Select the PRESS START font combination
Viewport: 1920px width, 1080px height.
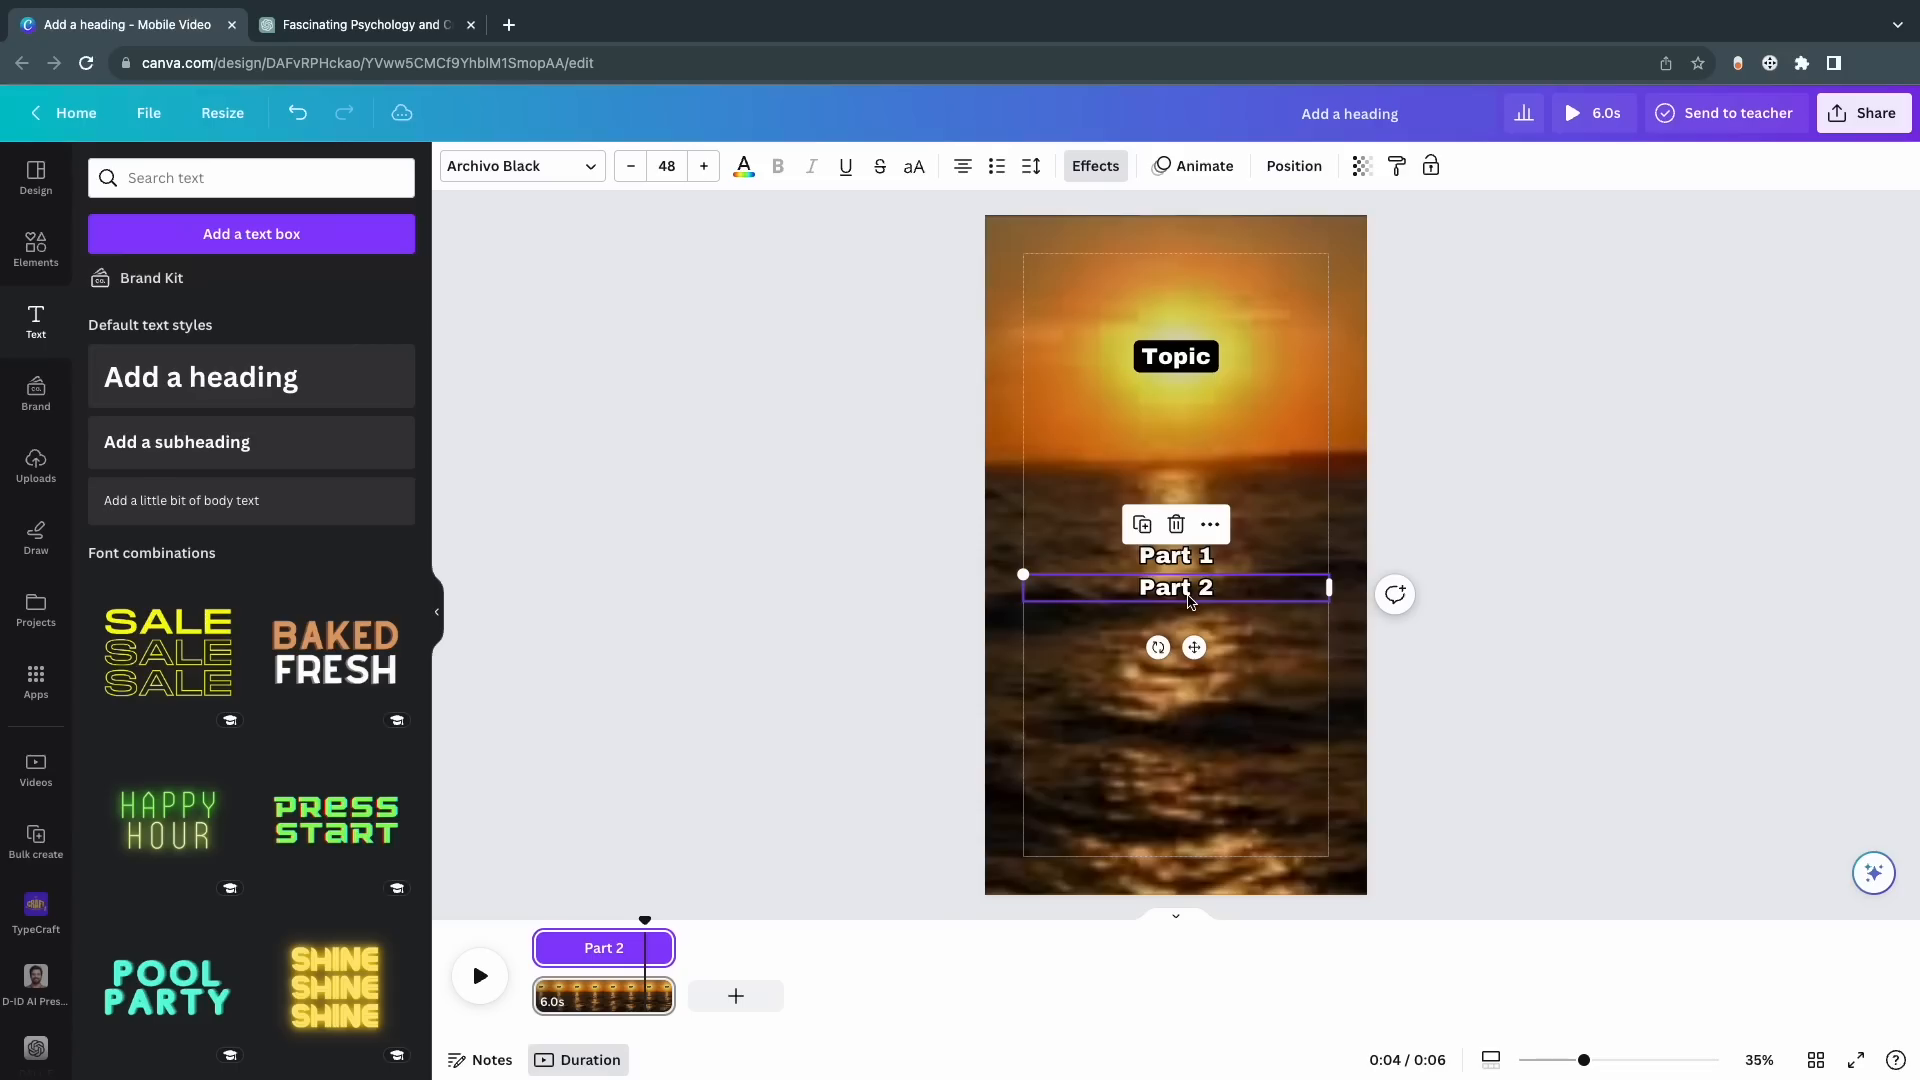point(335,820)
